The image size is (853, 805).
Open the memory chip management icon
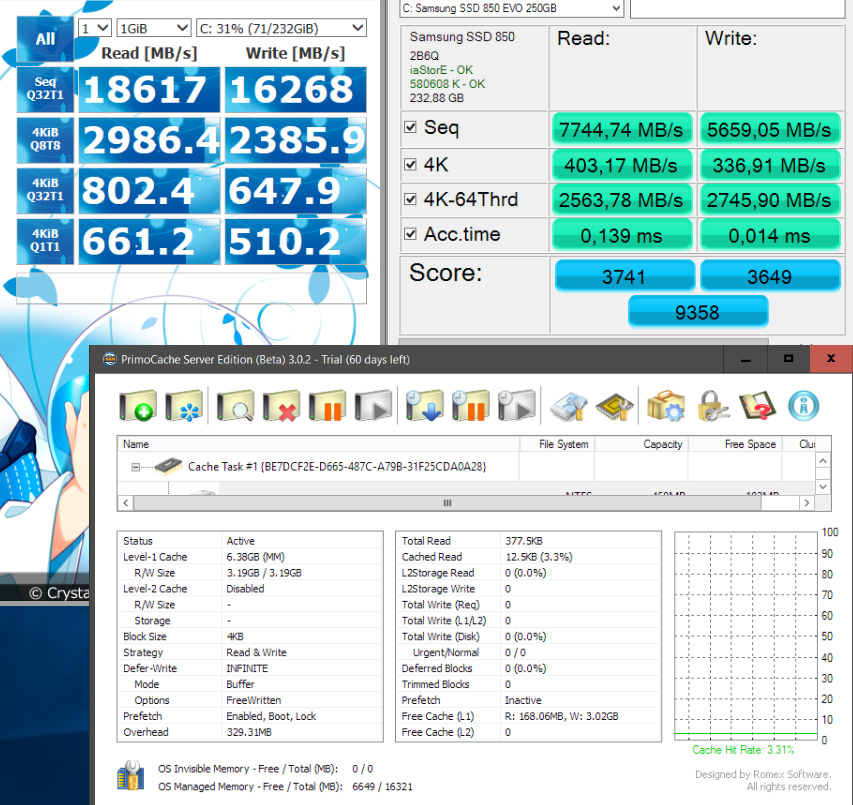pos(615,406)
